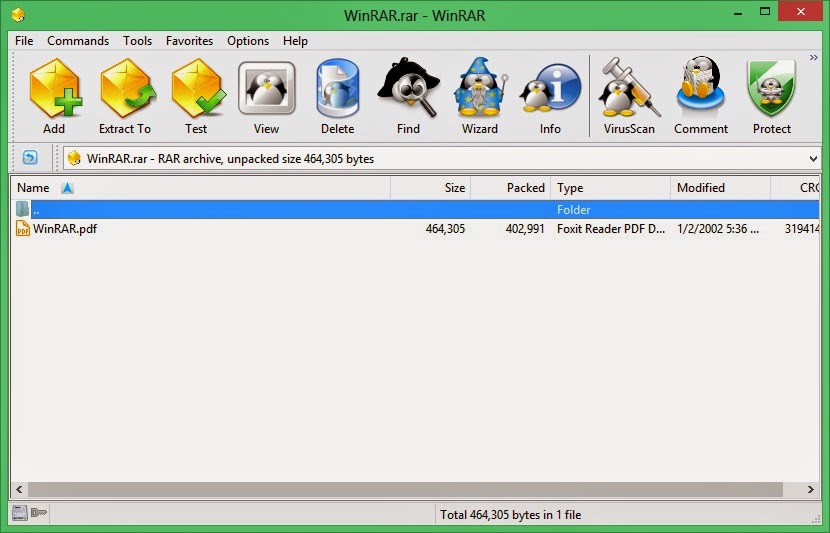Screen dimensions: 830x533
Task: Click the archive icon in the address bar
Action: tap(74, 158)
